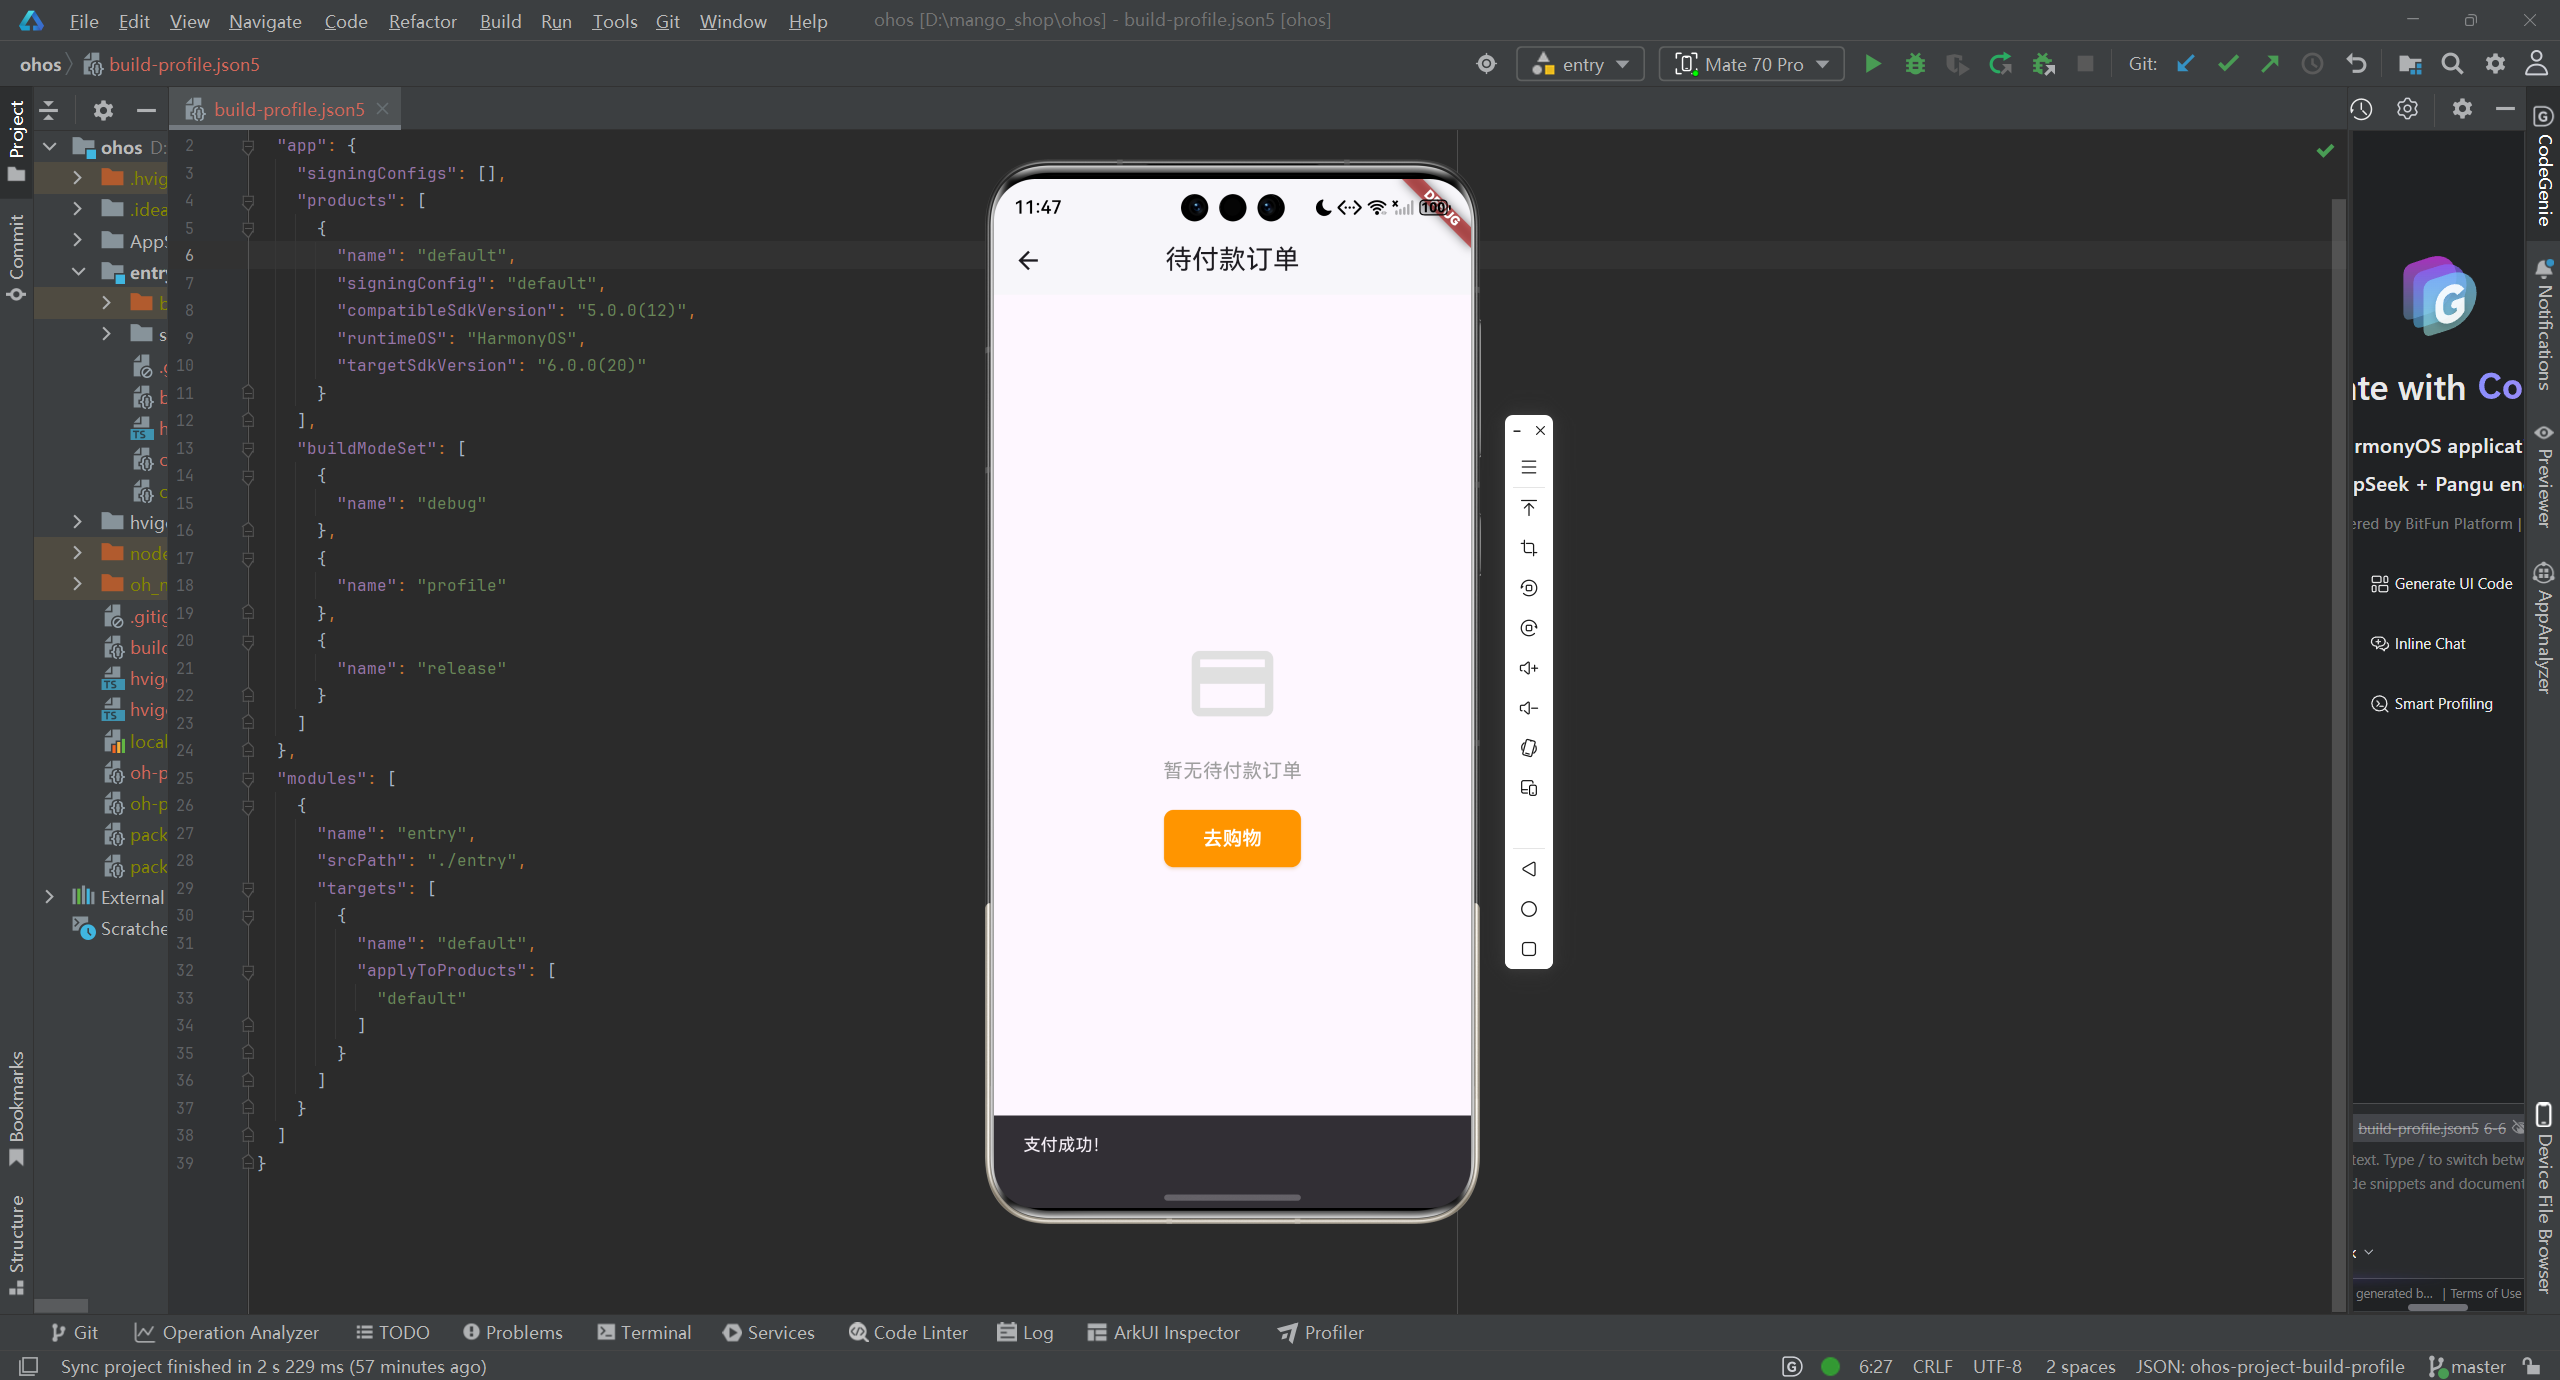Expand the hvigor folder in tree

point(77,522)
